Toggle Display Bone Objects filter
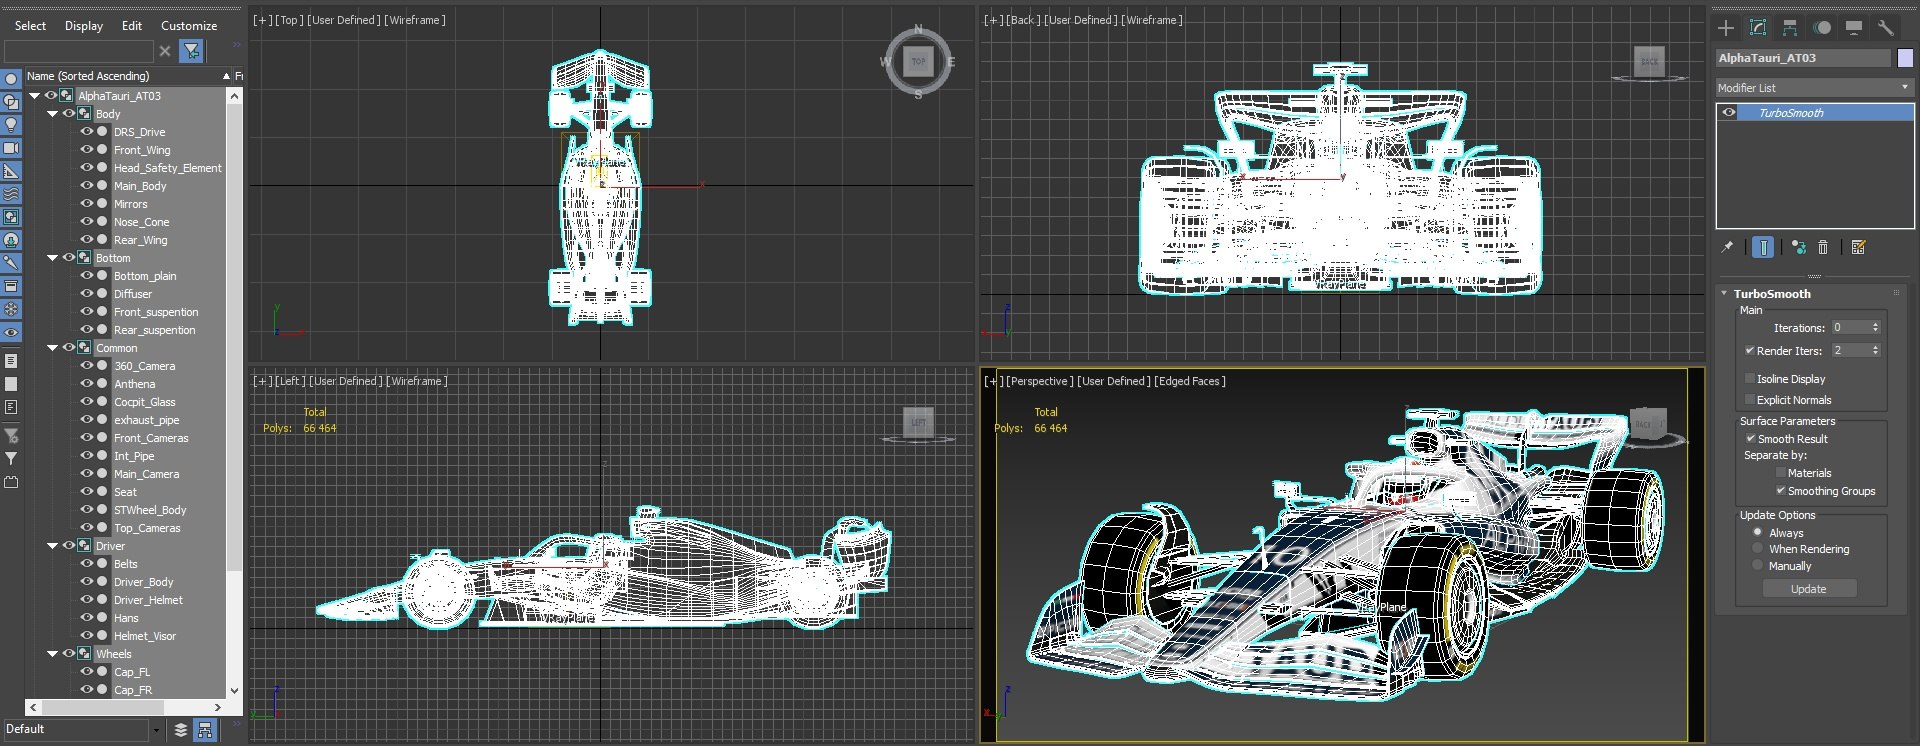This screenshot has height=746, width=1920. (x=11, y=263)
